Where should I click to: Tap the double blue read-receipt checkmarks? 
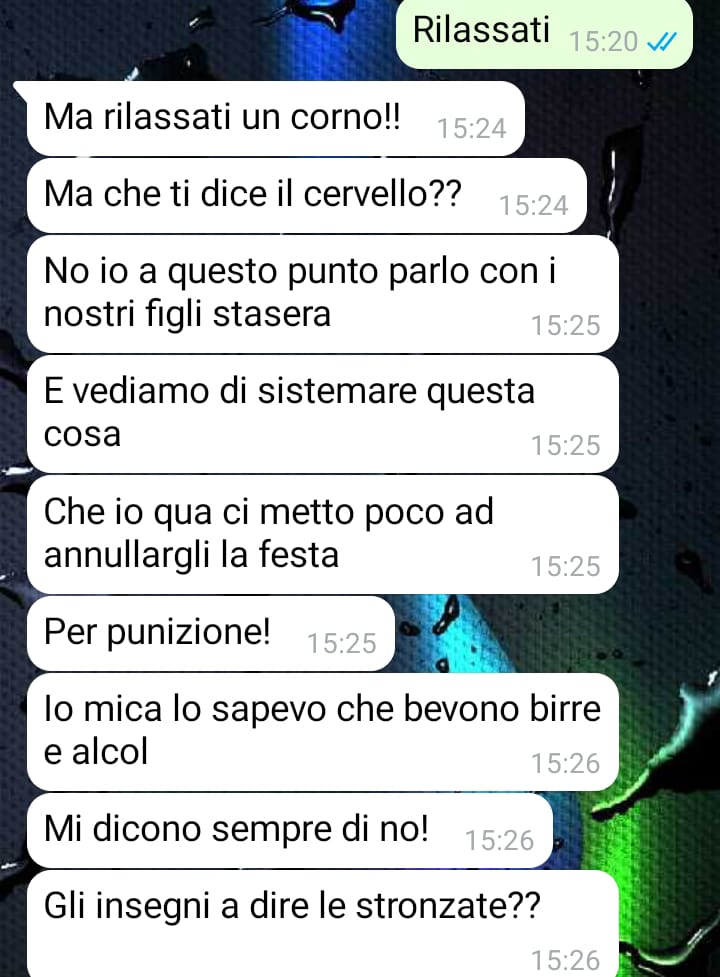661,42
